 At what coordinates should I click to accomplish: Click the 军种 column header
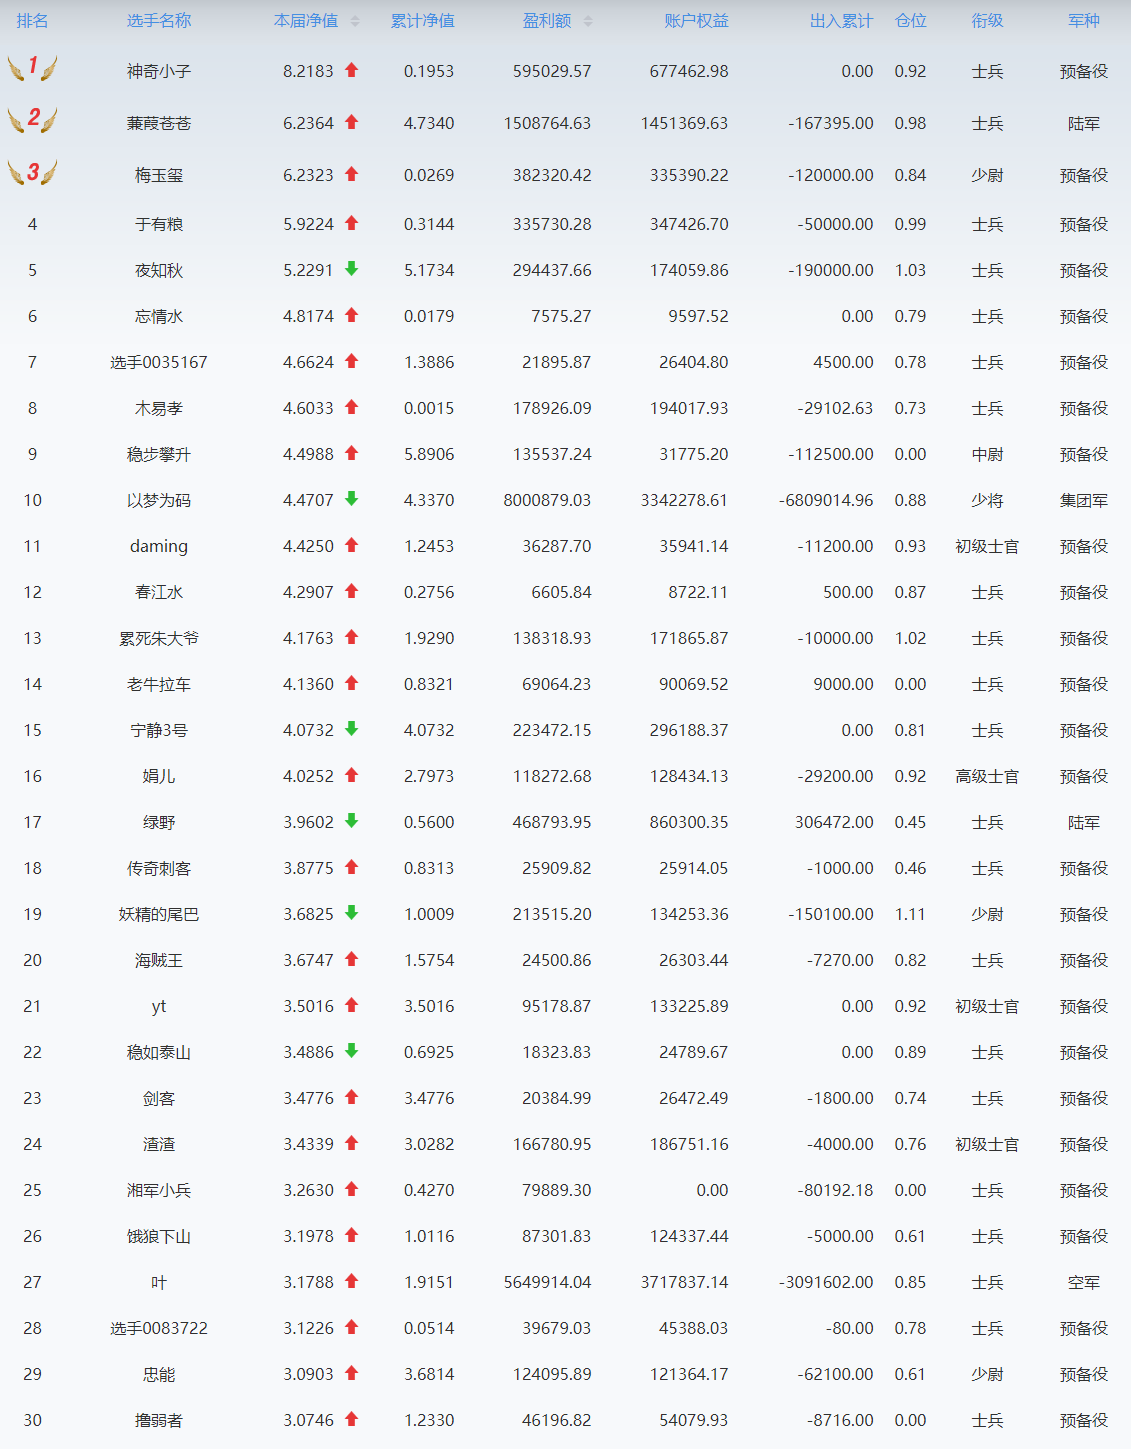tap(1084, 21)
